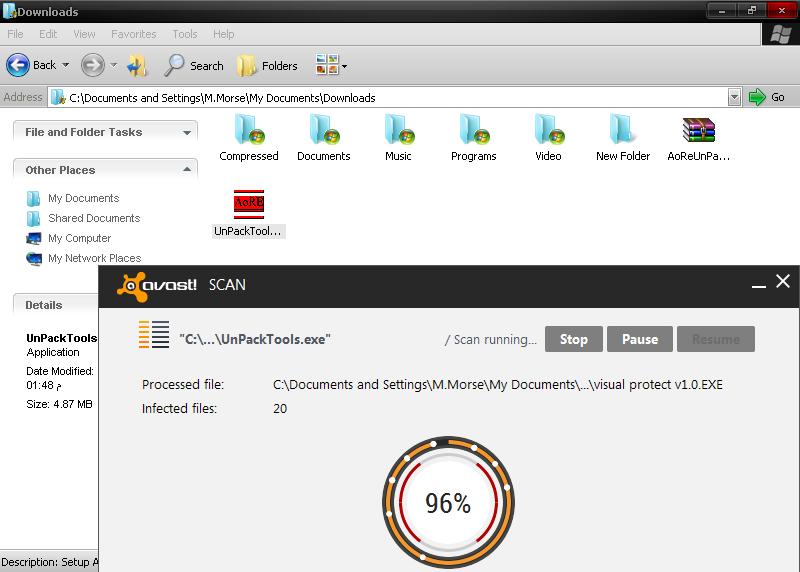Click the address bar folder icon
Screen dimensions: 800x572
[x=58, y=97]
